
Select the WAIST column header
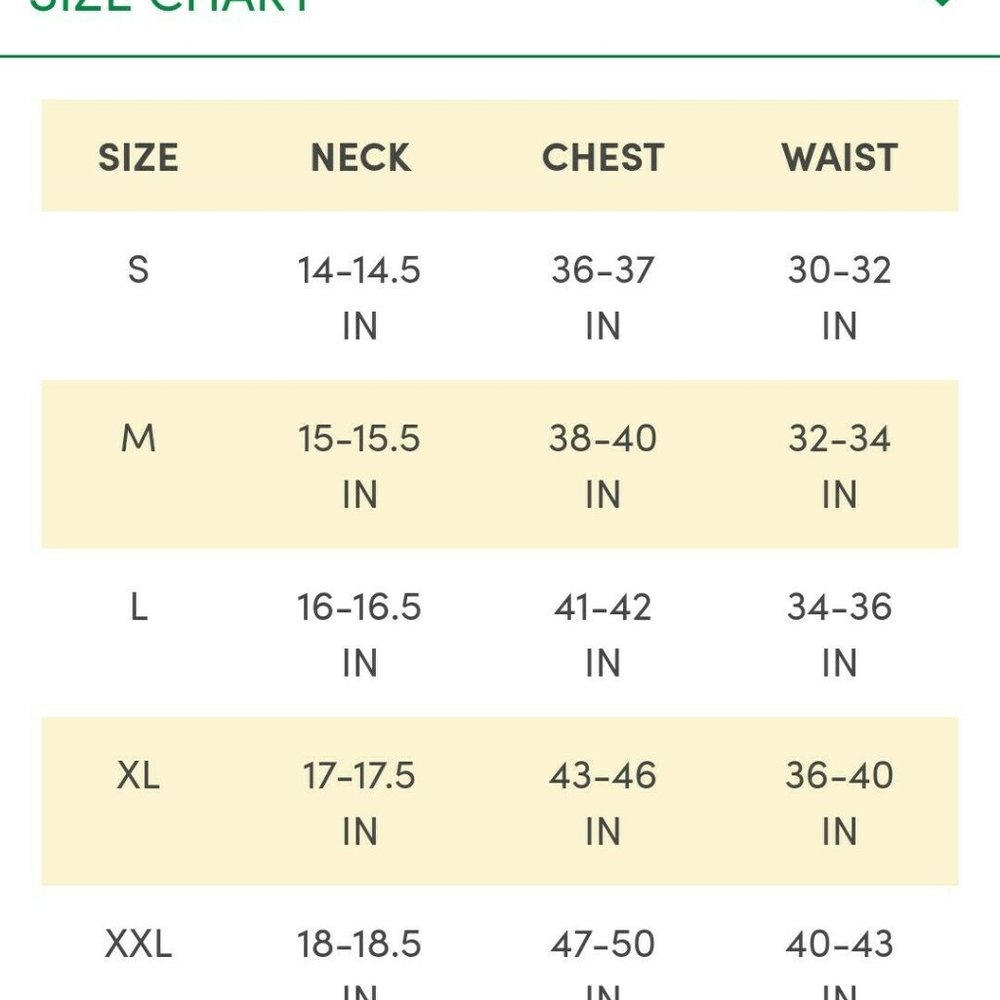pos(839,158)
